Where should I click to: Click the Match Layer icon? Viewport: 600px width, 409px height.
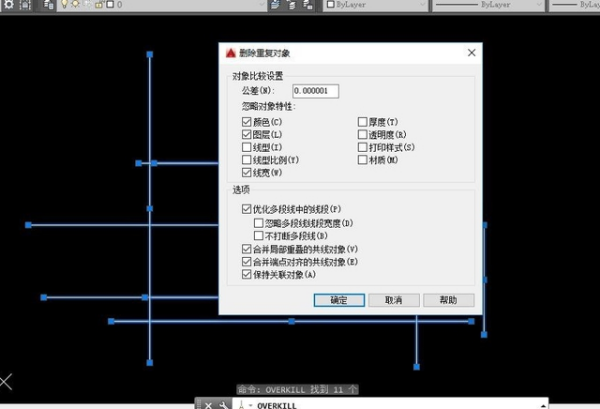point(291,5)
